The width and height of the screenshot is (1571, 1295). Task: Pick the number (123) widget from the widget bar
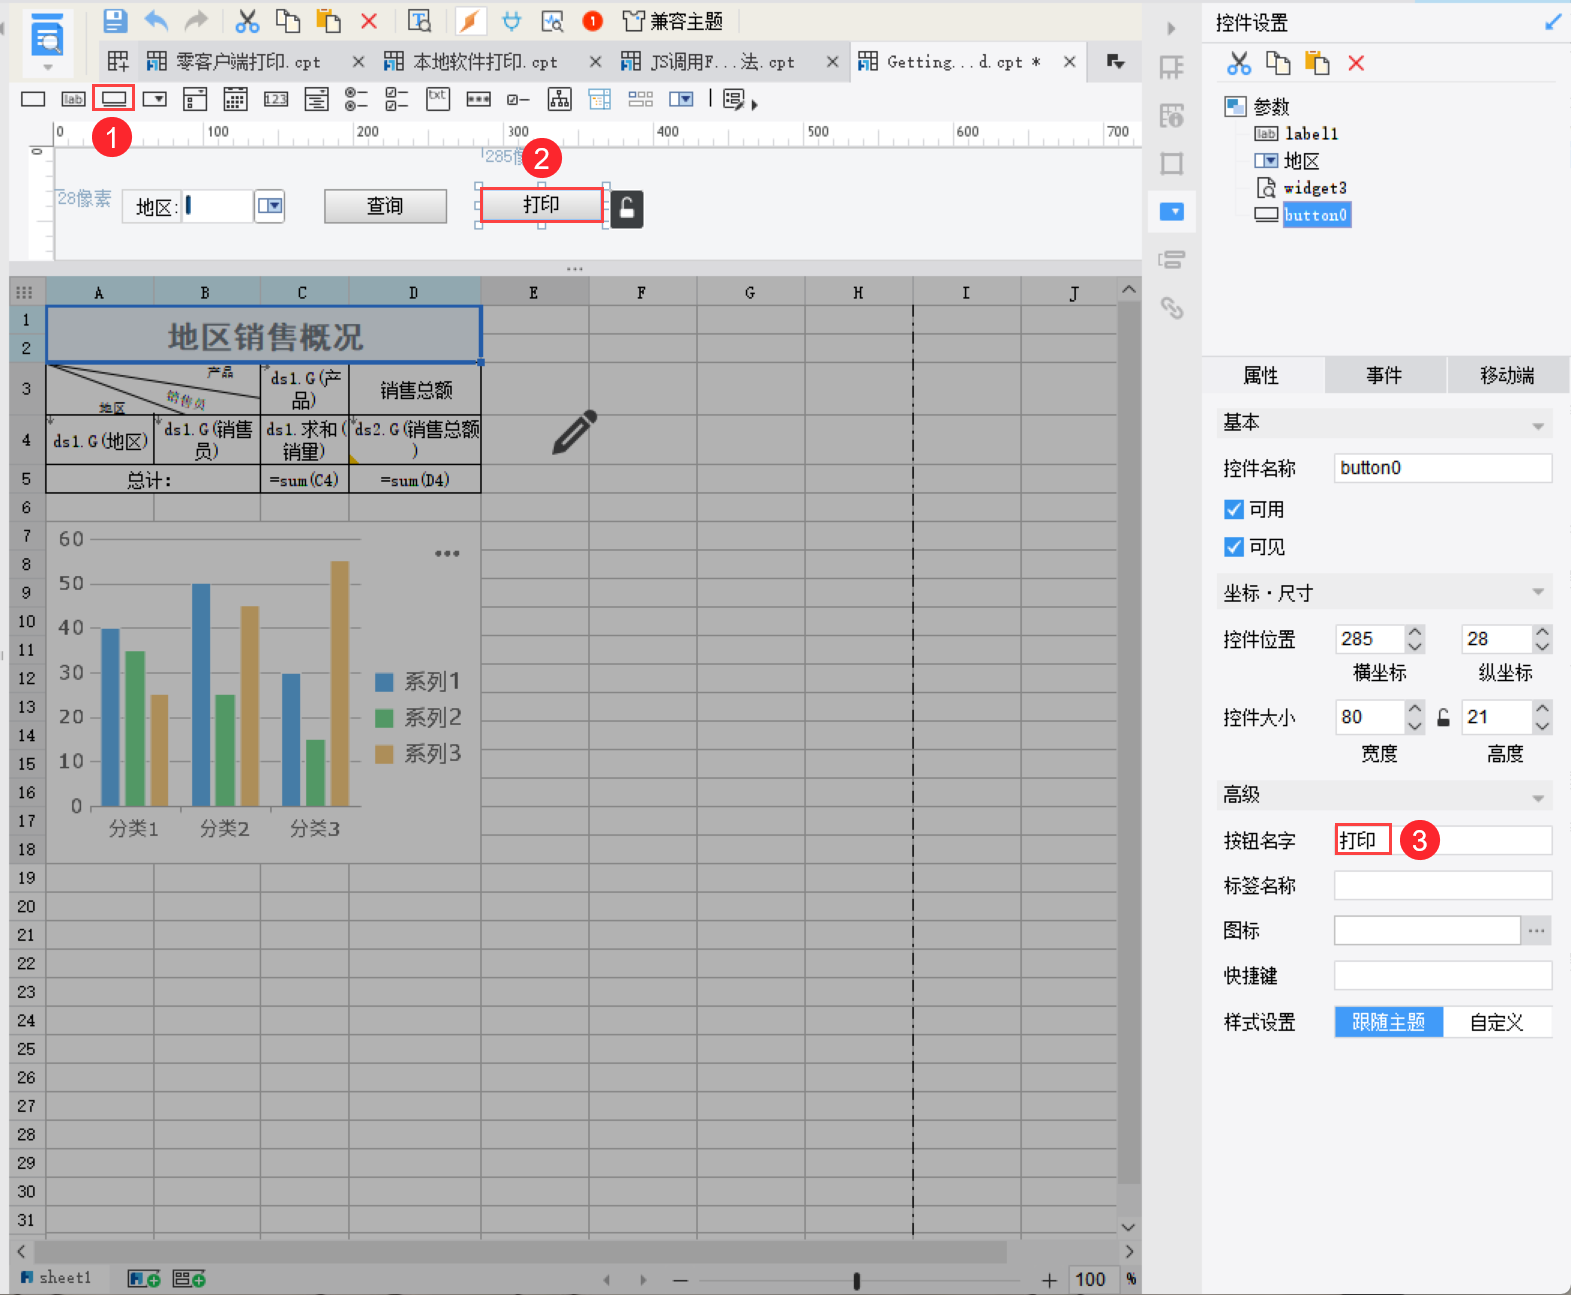click(276, 99)
